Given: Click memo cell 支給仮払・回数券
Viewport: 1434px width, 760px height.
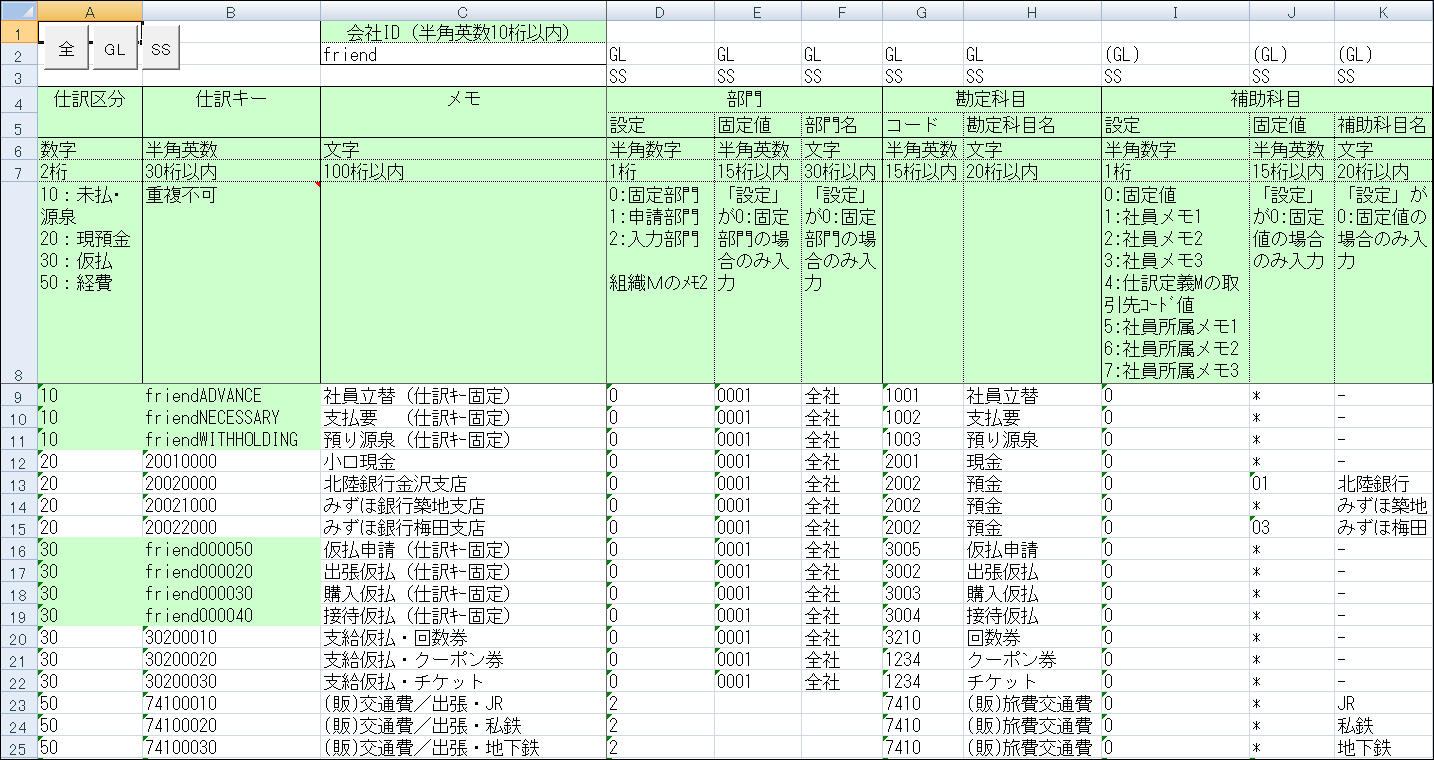Looking at the screenshot, I should tap(463, 638).
